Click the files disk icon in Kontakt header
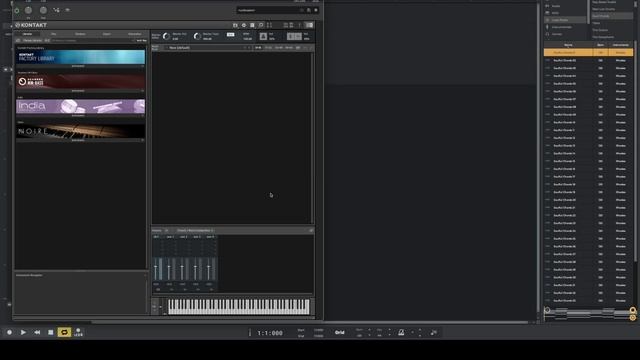 coord(235,25)
